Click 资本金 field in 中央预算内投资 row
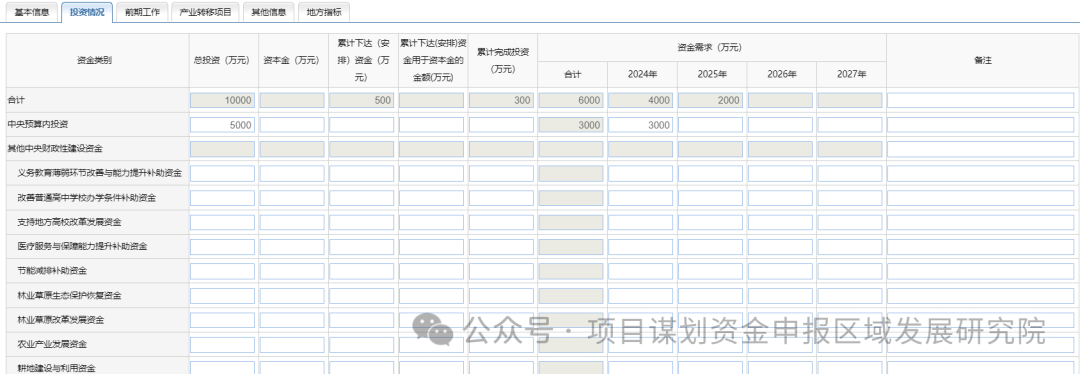The width and height of the screenshot is (1080, 374). pos(292,125)
